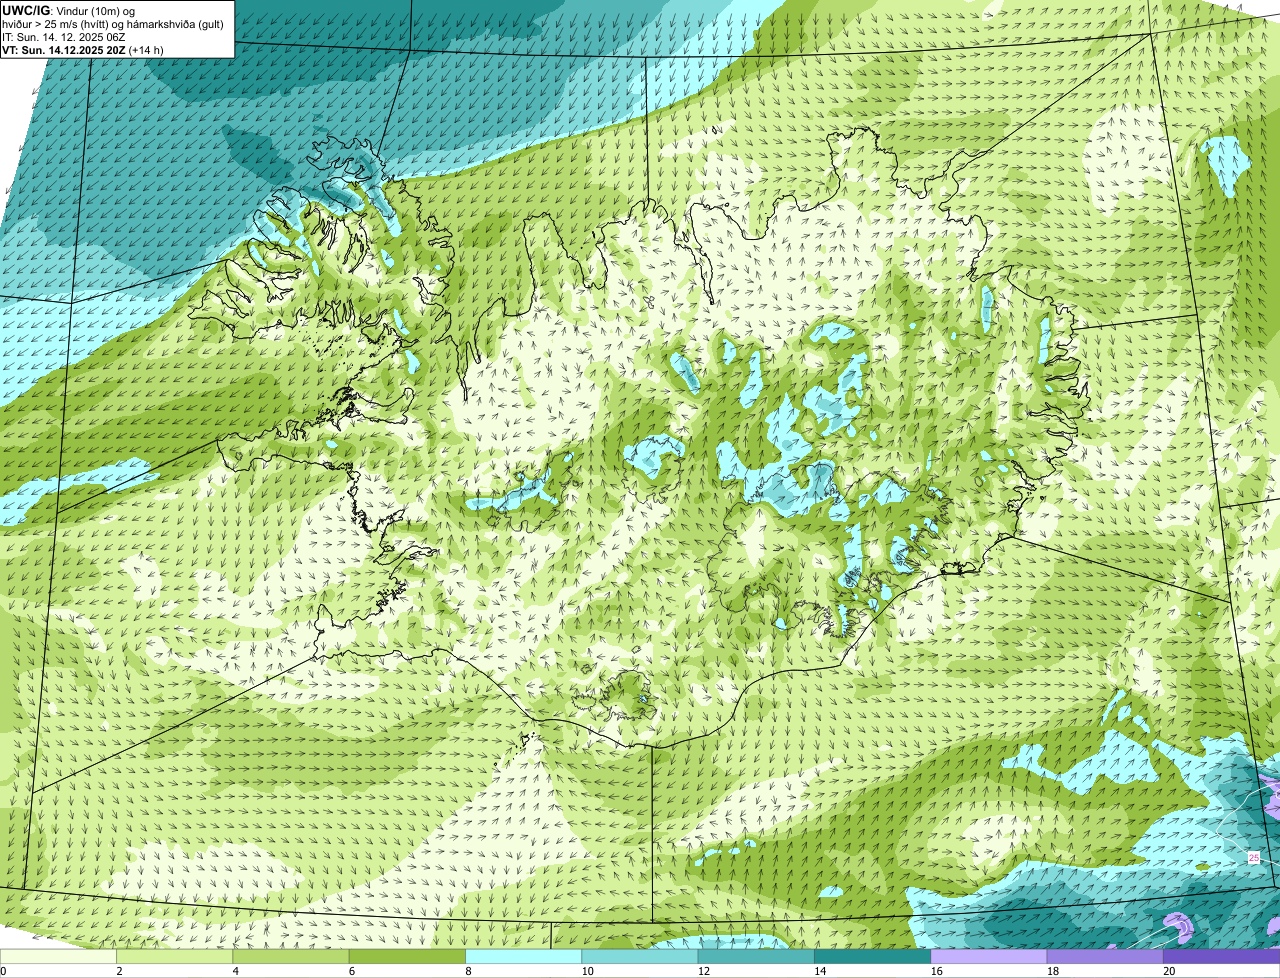Click the legend scale value '6'
1280x978 pixels.
pyautogui.click(x=351, y=971)
